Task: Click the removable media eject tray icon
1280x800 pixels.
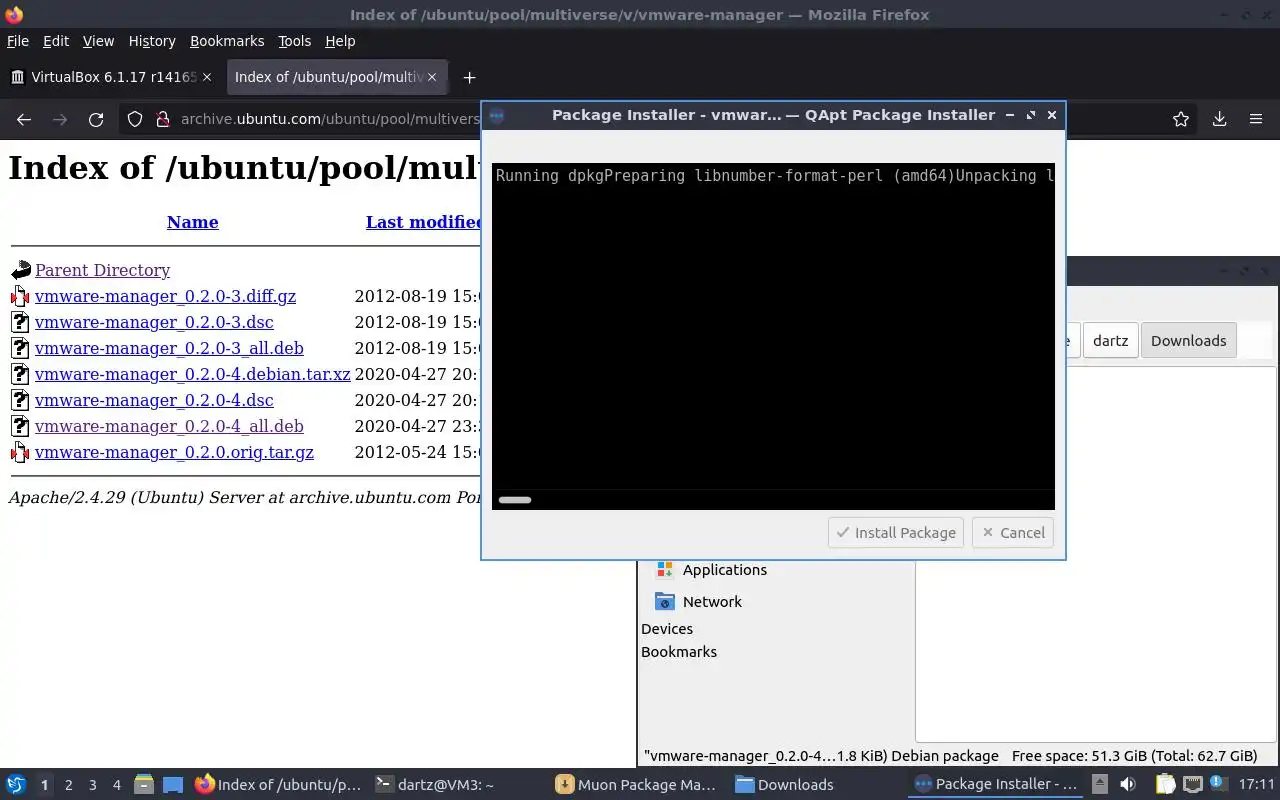Action: 1099,785
